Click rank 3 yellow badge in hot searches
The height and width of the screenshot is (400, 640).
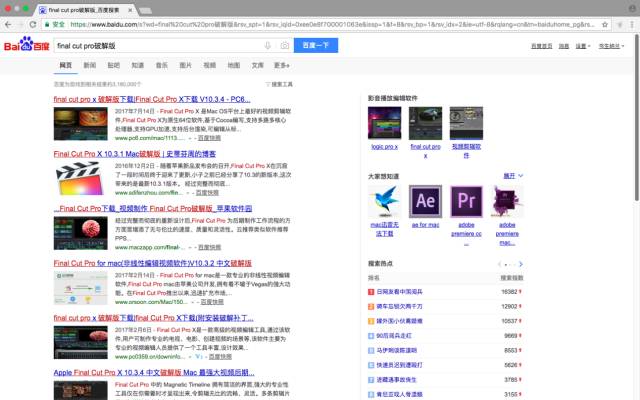click(371, 321)
